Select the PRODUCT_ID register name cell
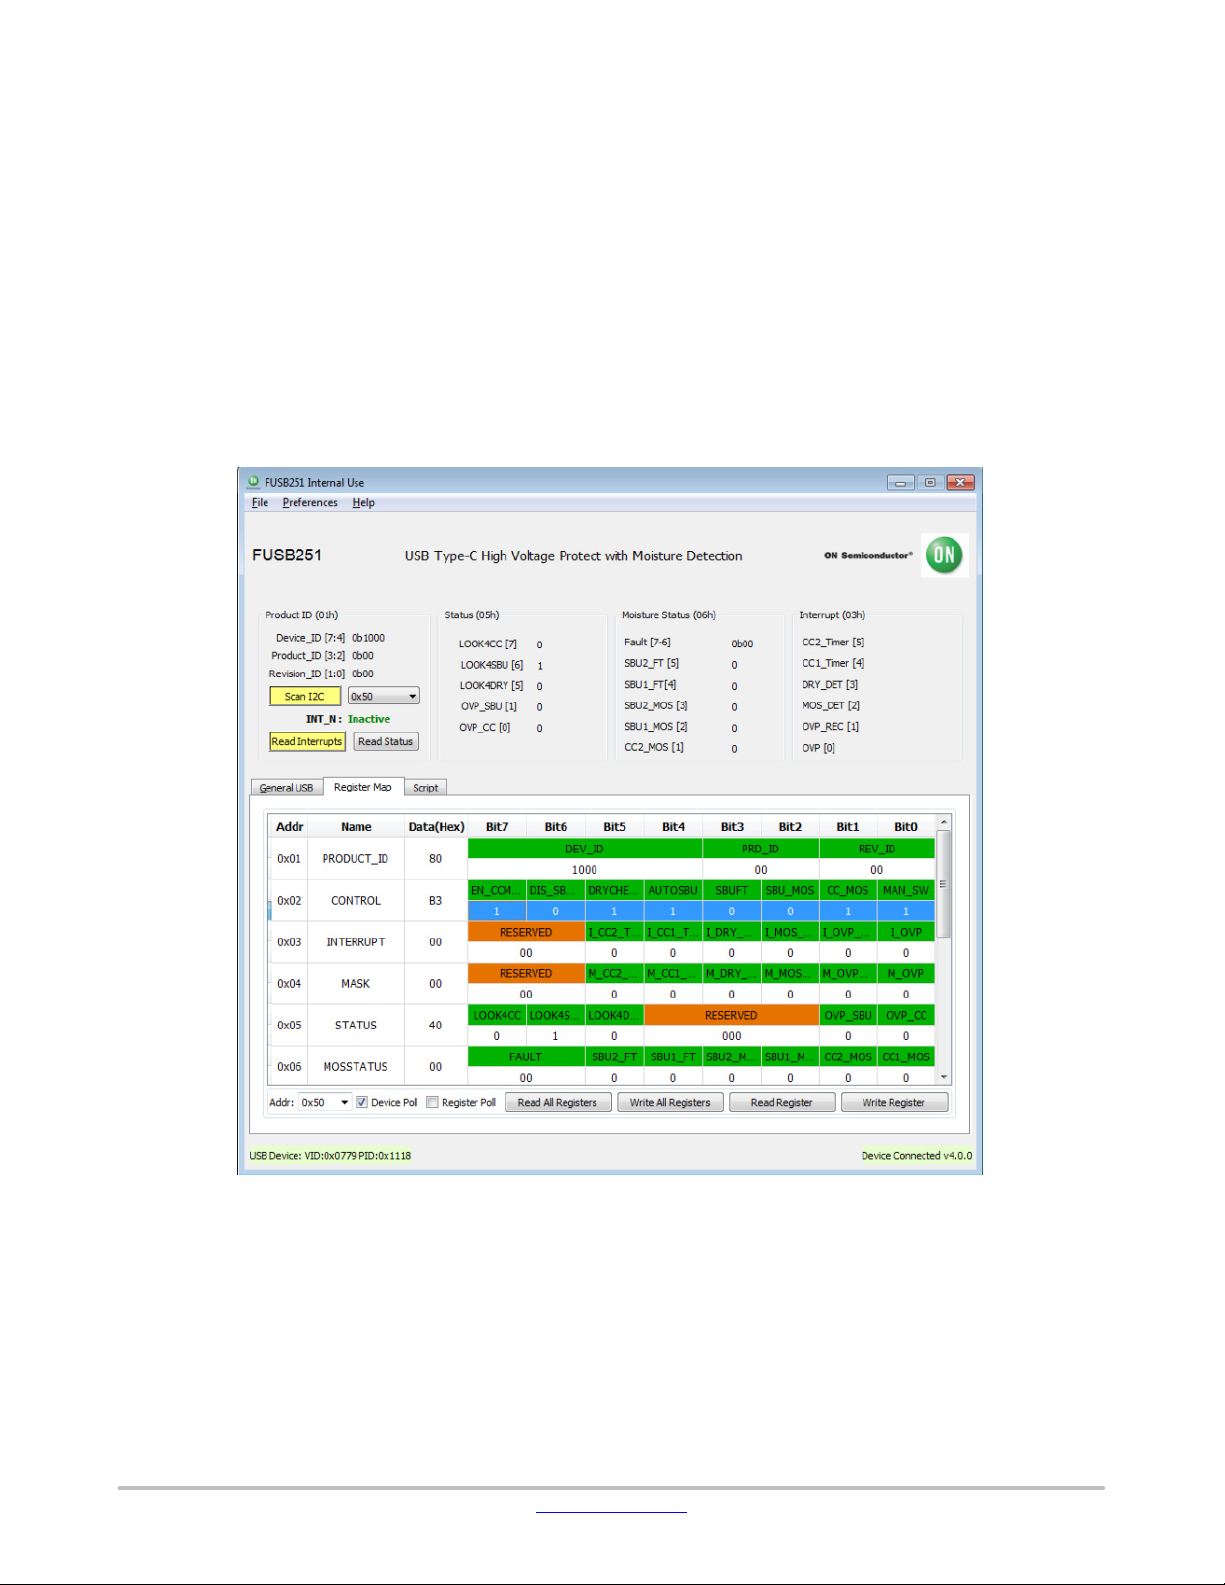The image size is (1225, 1585). (355, 859)
